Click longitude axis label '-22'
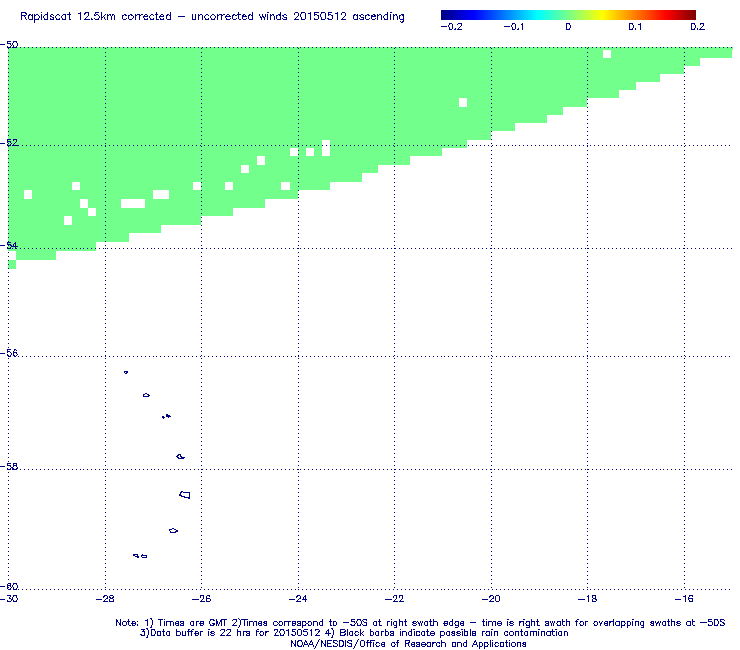 click(x=395, y=599)
